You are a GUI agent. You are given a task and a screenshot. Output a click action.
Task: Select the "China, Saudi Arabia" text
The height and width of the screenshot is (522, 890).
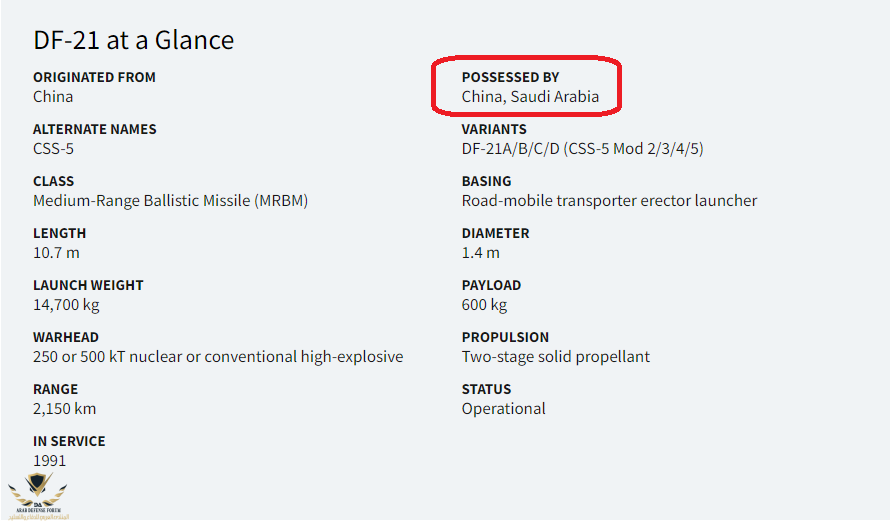tap(530, 97)
